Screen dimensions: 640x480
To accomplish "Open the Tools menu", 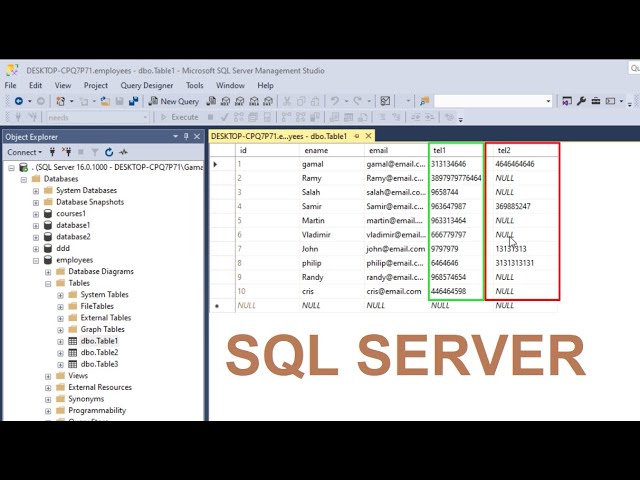I will coord(195,85).
